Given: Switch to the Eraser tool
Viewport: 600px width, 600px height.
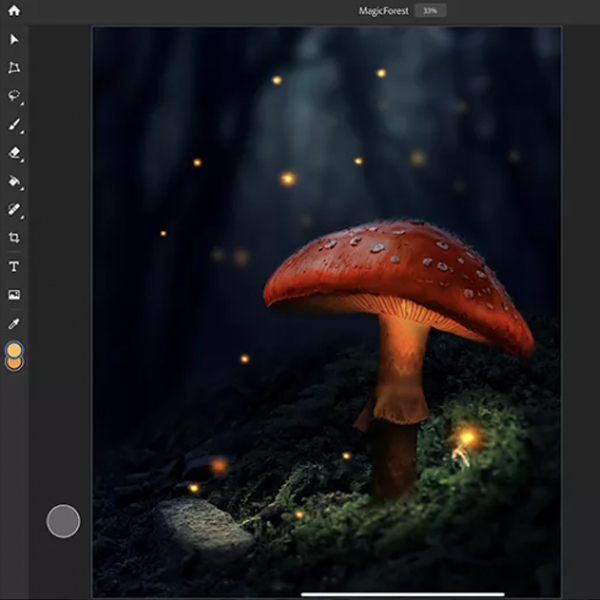Looking at the screenshot, I should [x=14, y=154].
